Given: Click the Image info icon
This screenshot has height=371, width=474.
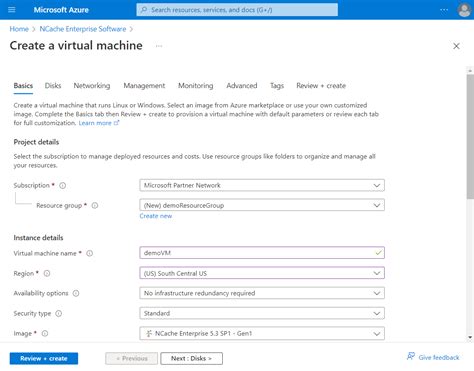Looking at the screenshot, I should [x=45, y=333].
